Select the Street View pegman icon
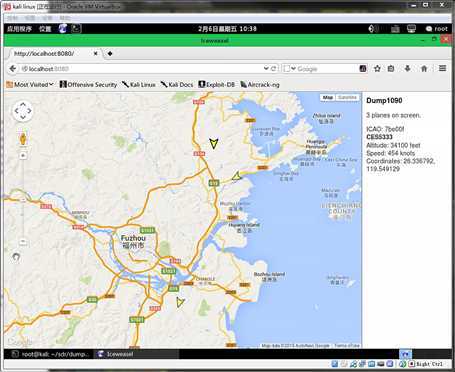The image size is (455, 372). click(23, 139)
